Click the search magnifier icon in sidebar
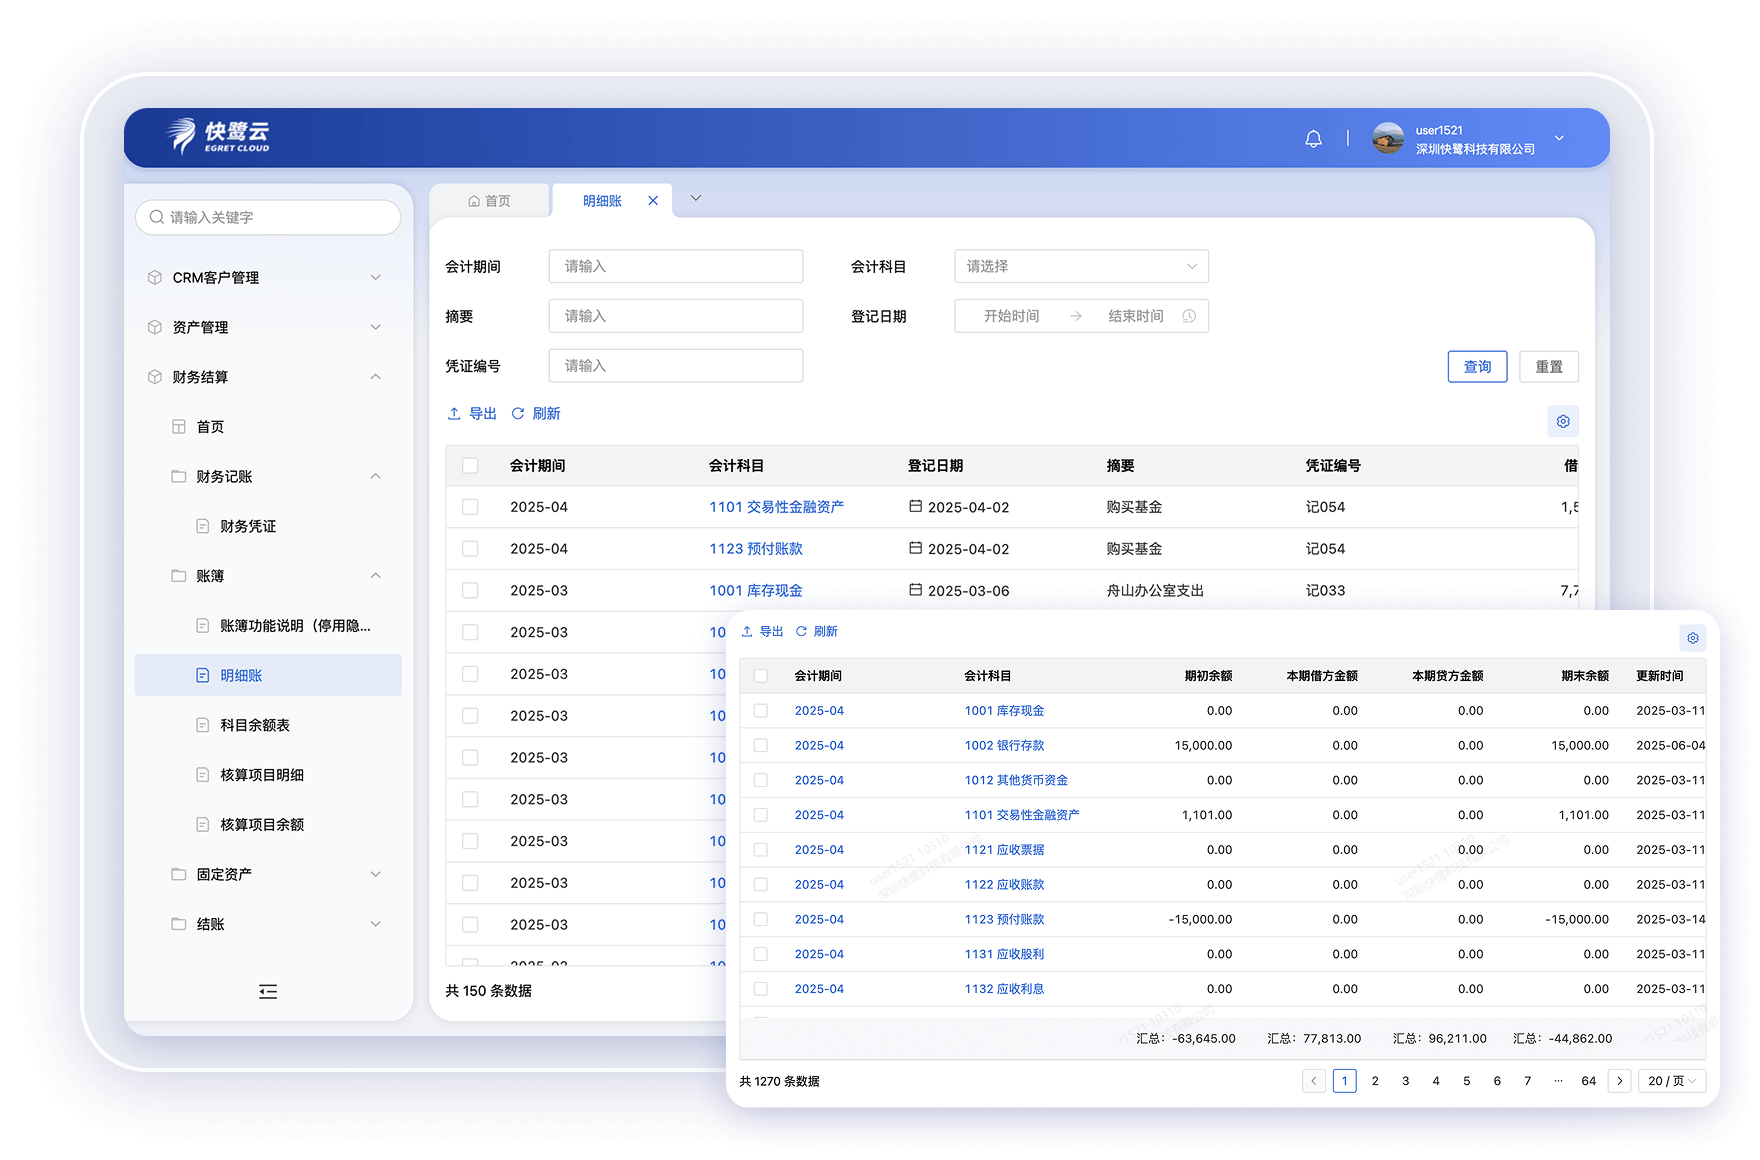 [x=157, y=217]
